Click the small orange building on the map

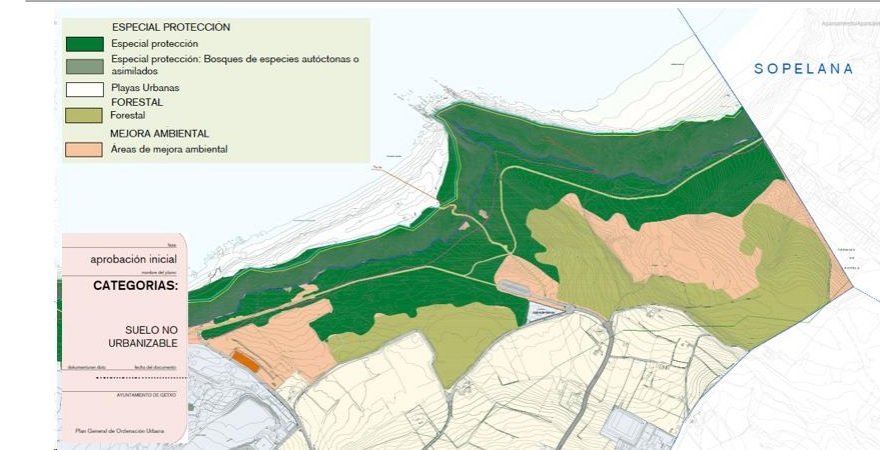point(245,361)
